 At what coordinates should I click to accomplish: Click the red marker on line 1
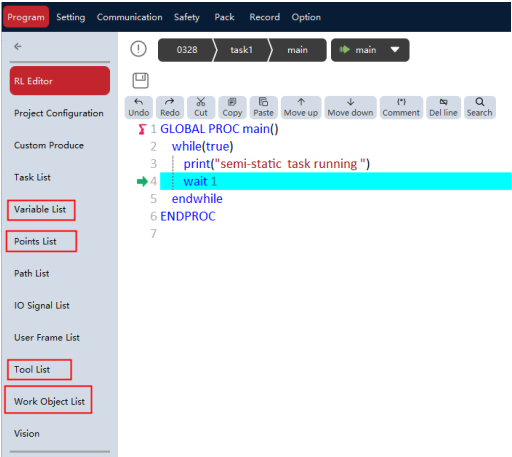tap(142, 129)
